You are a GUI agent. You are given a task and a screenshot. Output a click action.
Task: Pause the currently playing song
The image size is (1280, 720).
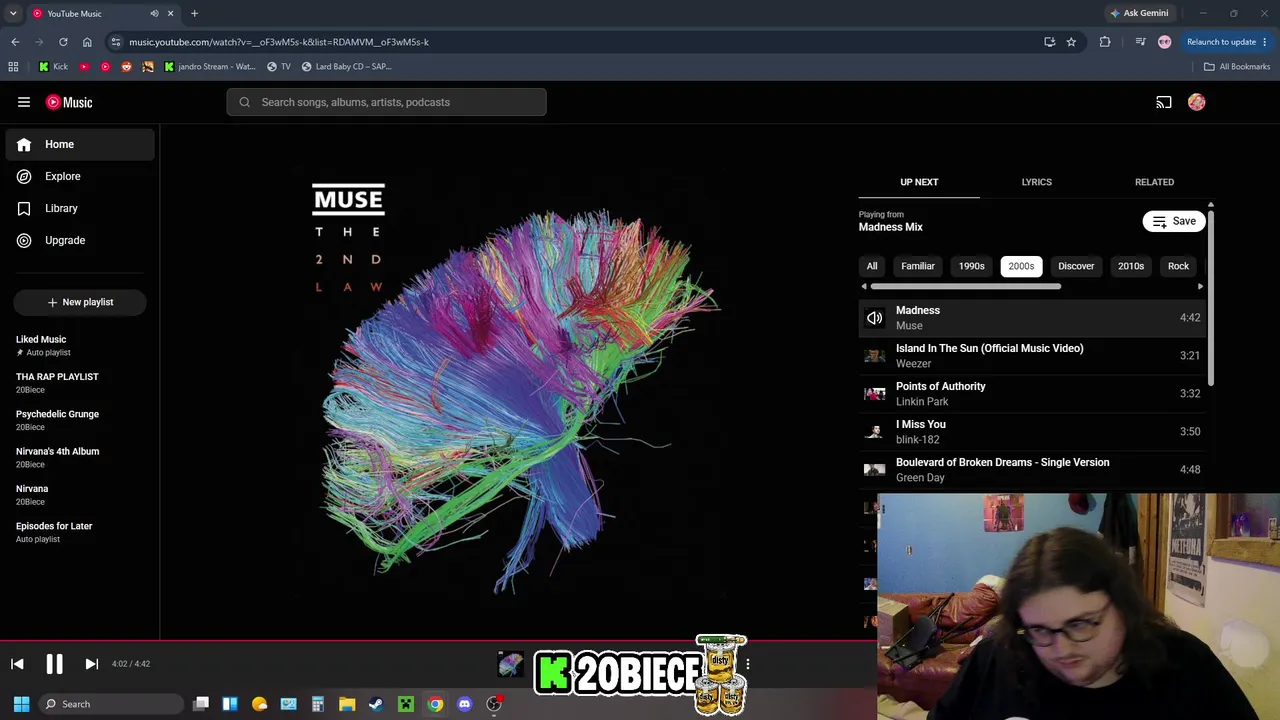(x=54, y=664)
